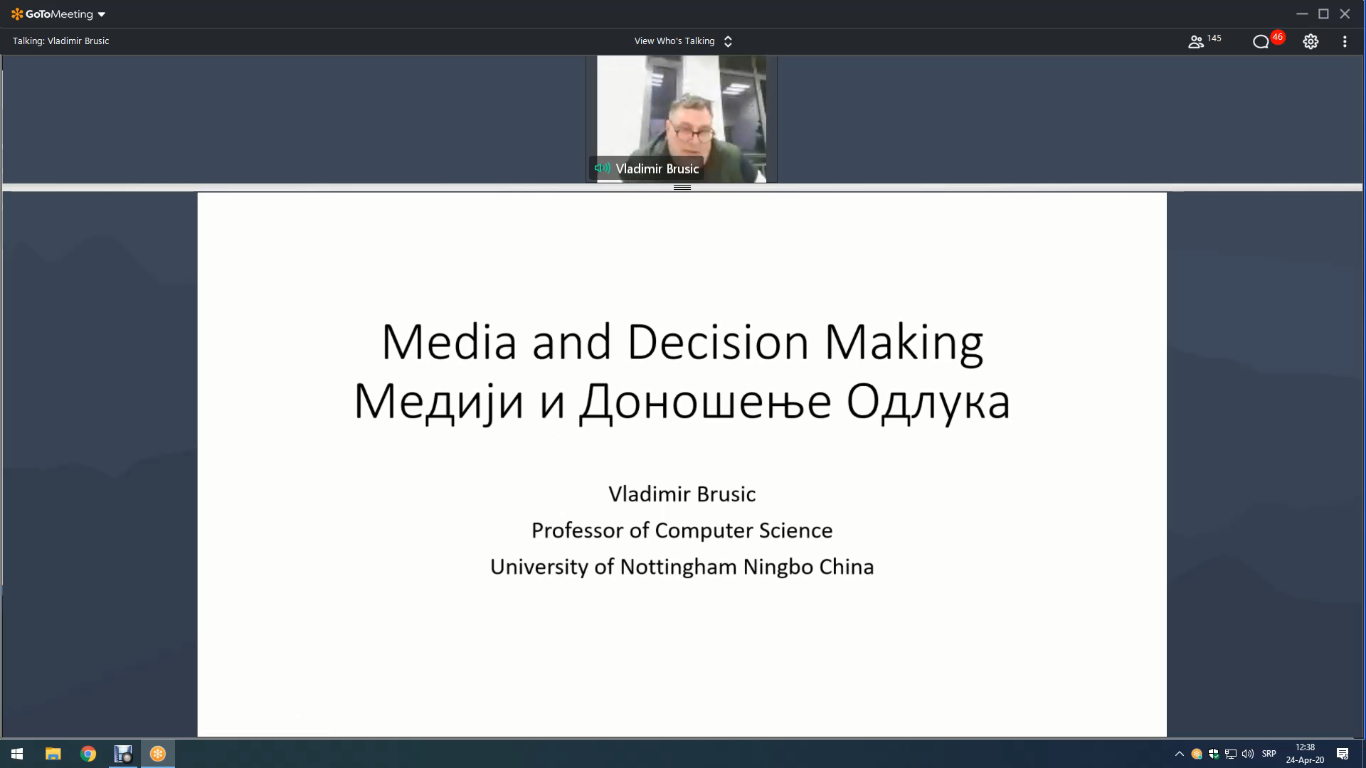Click the divider handle below the webcam
Viewport: 1366px width, 768px height.
(682, 187)
